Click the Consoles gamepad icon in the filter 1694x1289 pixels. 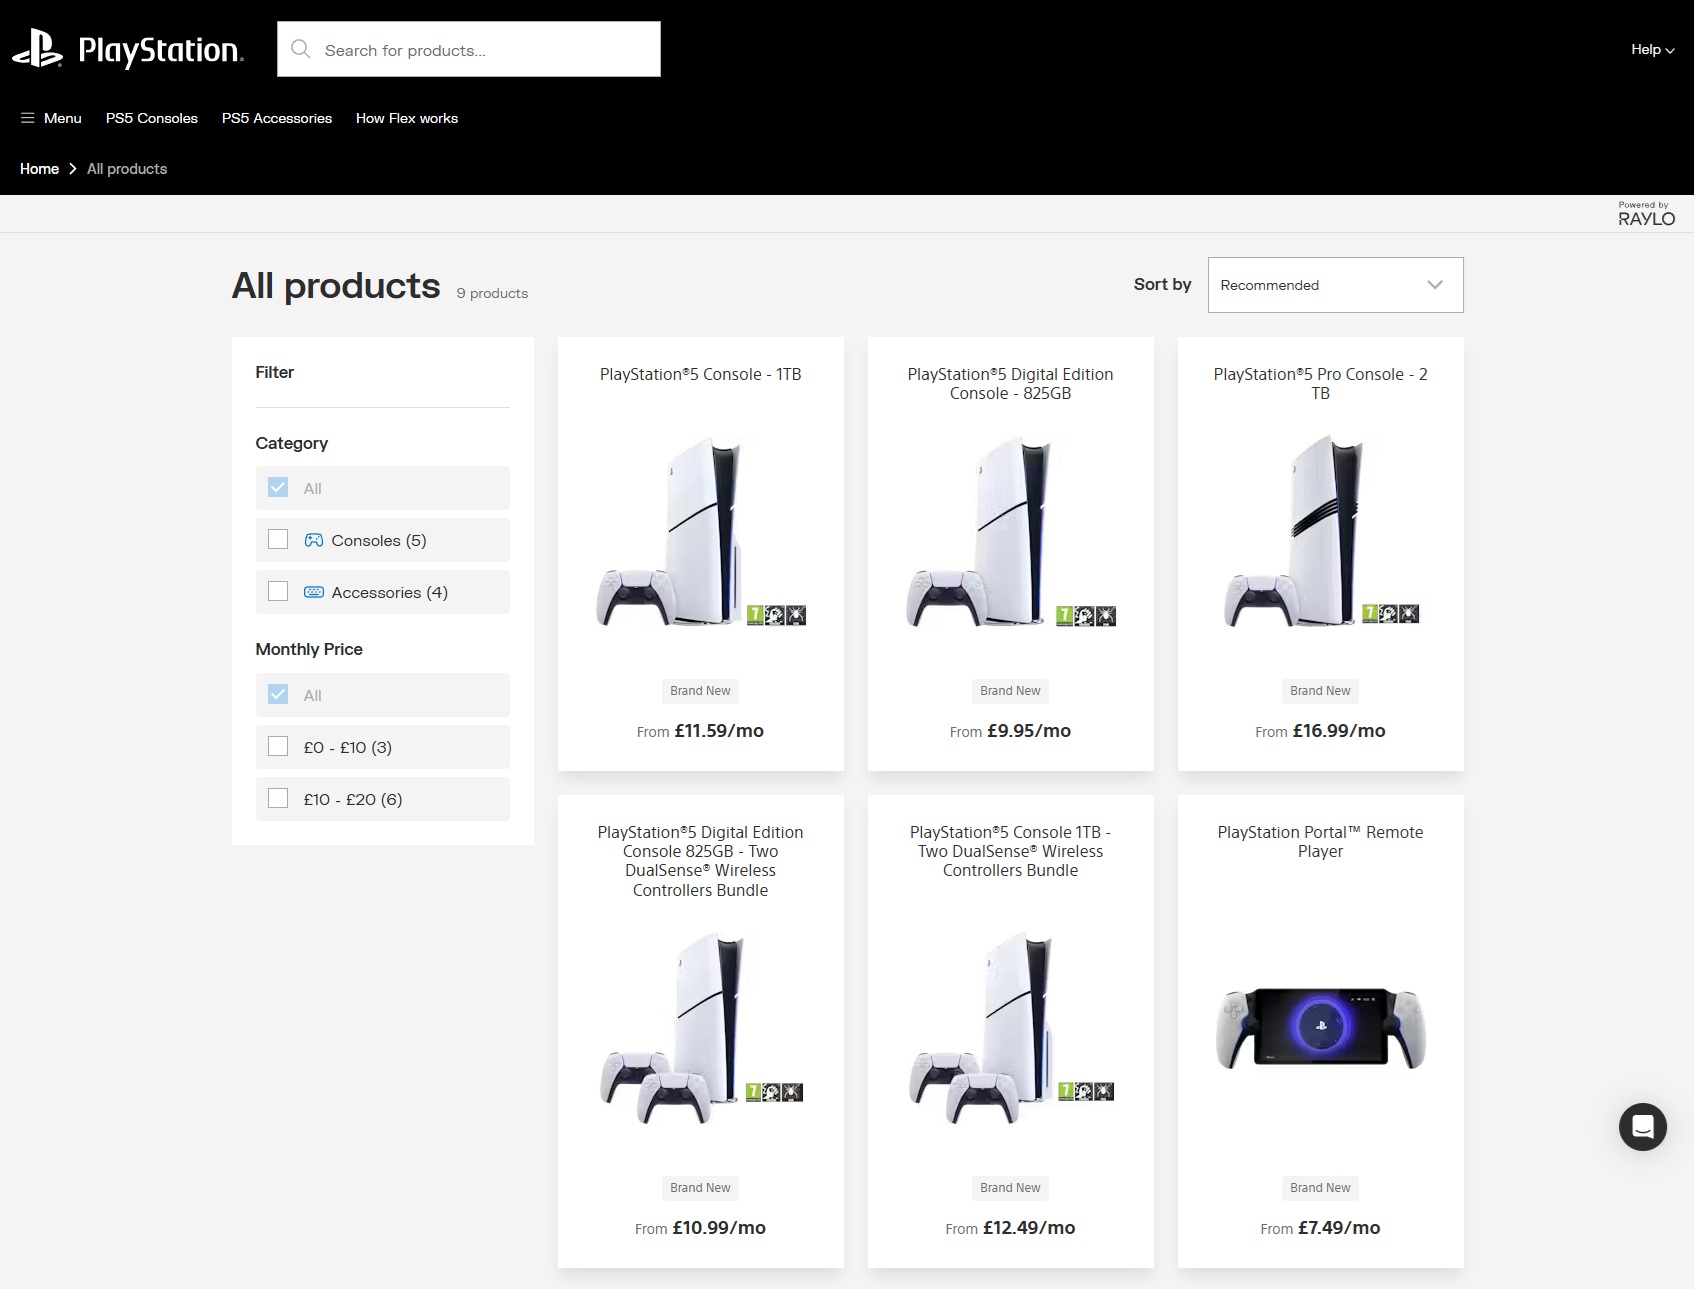[x=314, y=540]
